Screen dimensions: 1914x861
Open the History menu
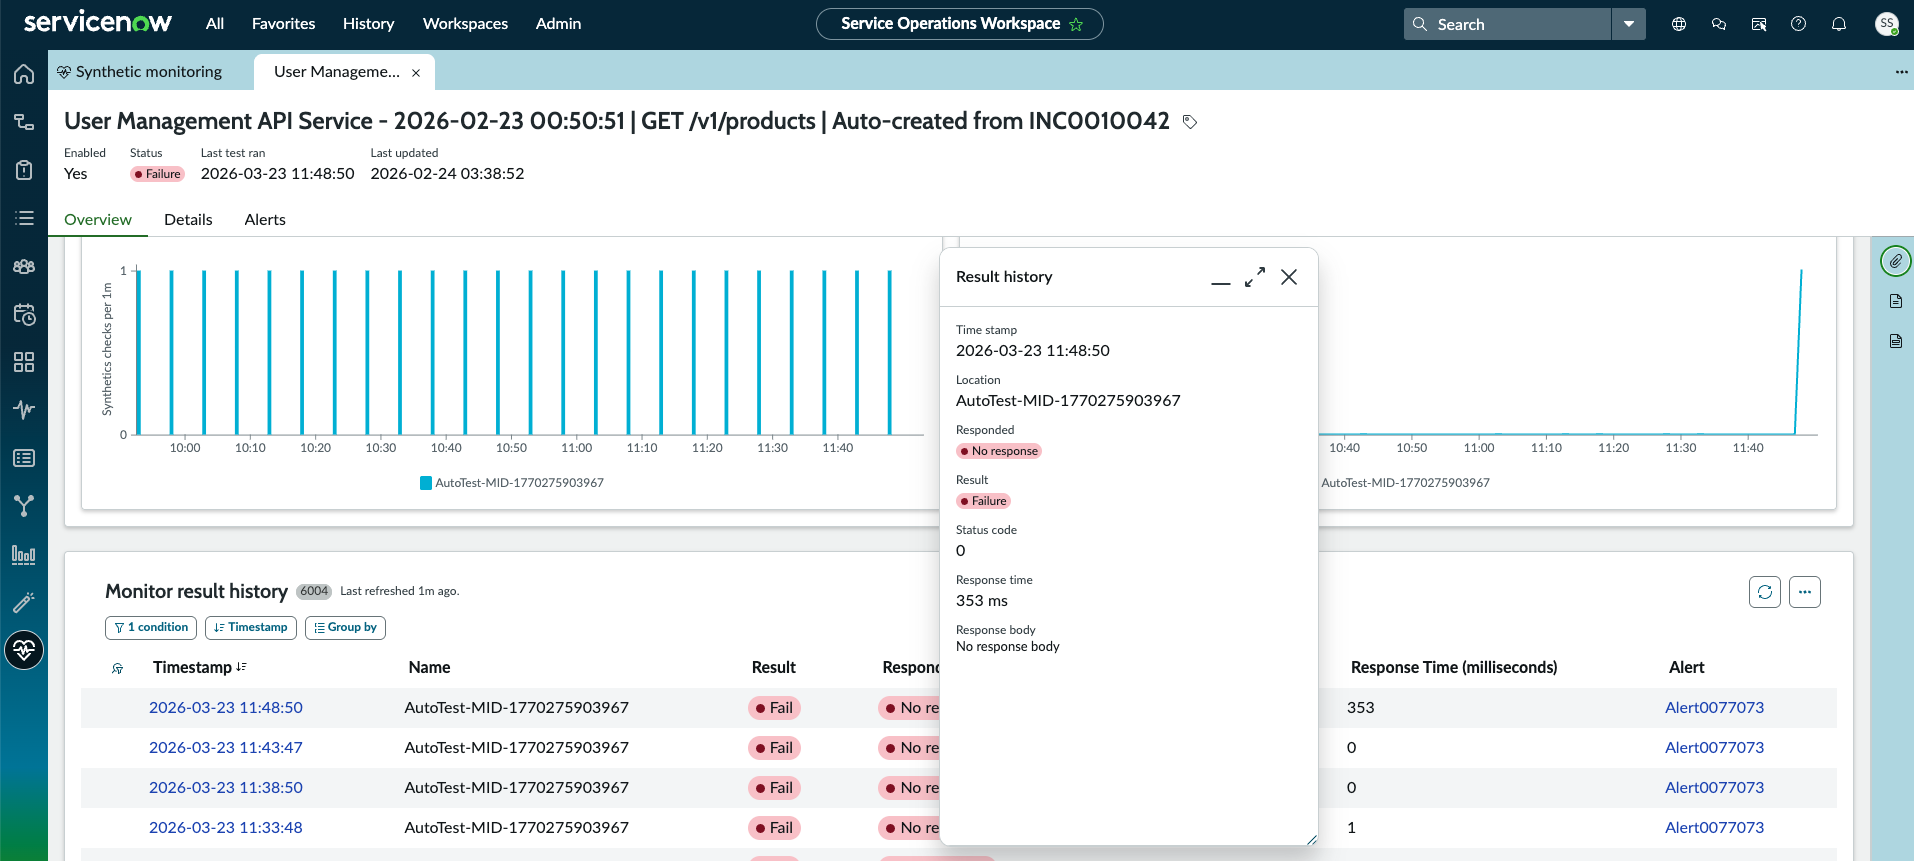[369, 24]
